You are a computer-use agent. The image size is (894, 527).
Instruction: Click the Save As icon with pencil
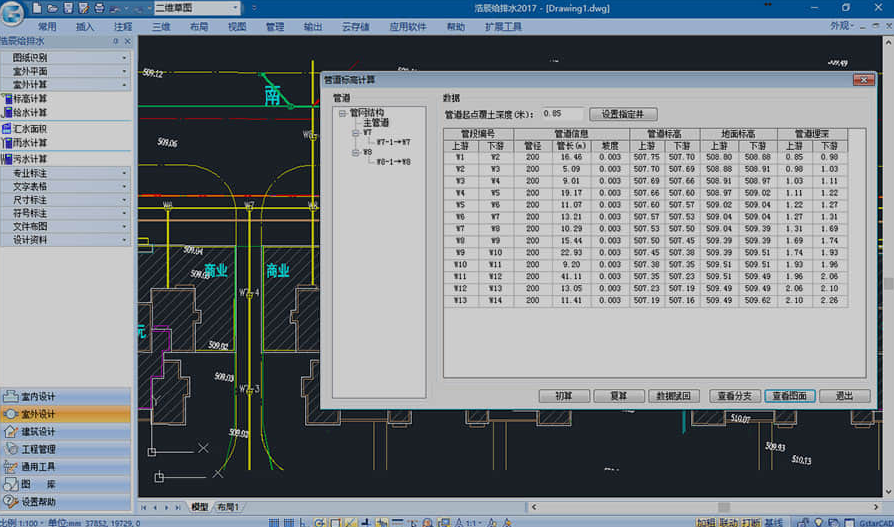(x=84, y=8)
